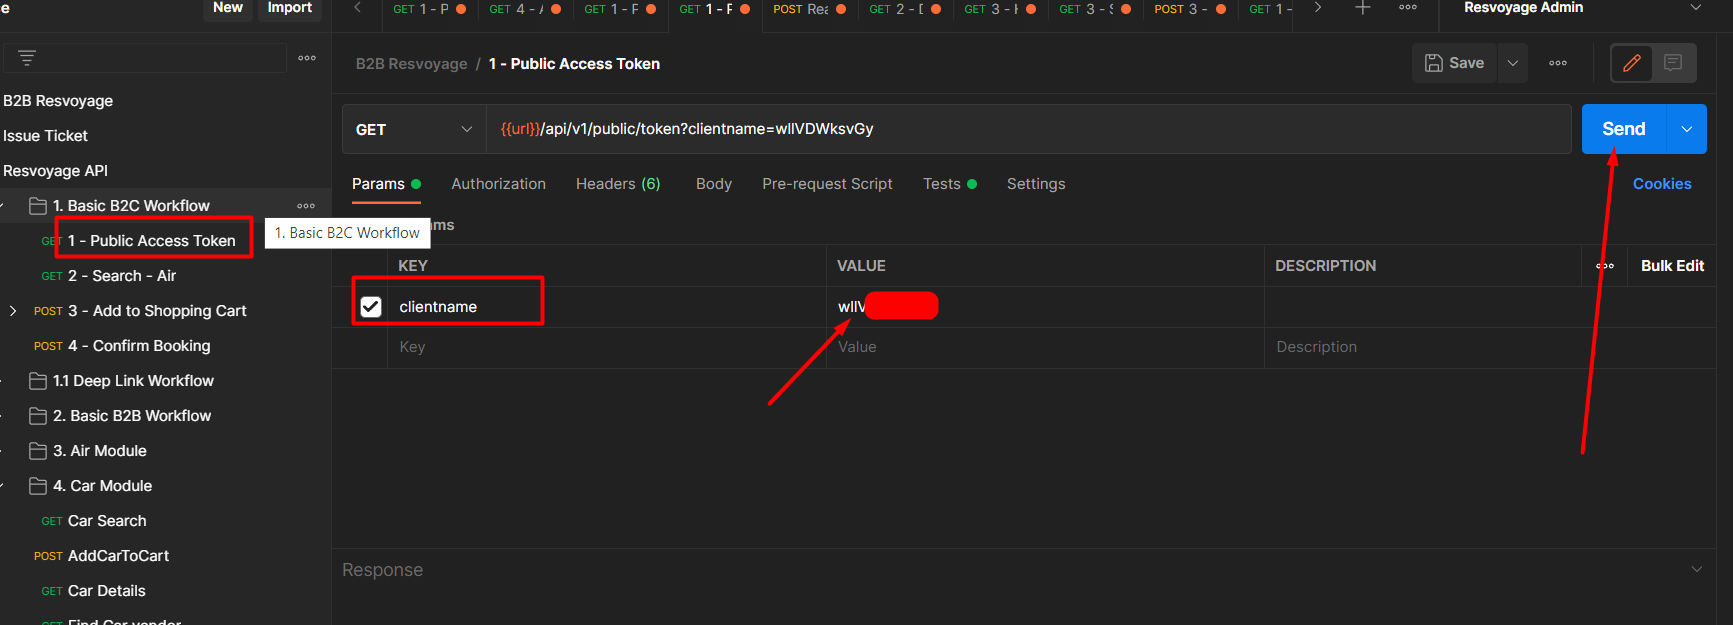This screenshot has width=1733, height=625.
Task: Open the Issue Ticket collection
Action: [46, 136]
